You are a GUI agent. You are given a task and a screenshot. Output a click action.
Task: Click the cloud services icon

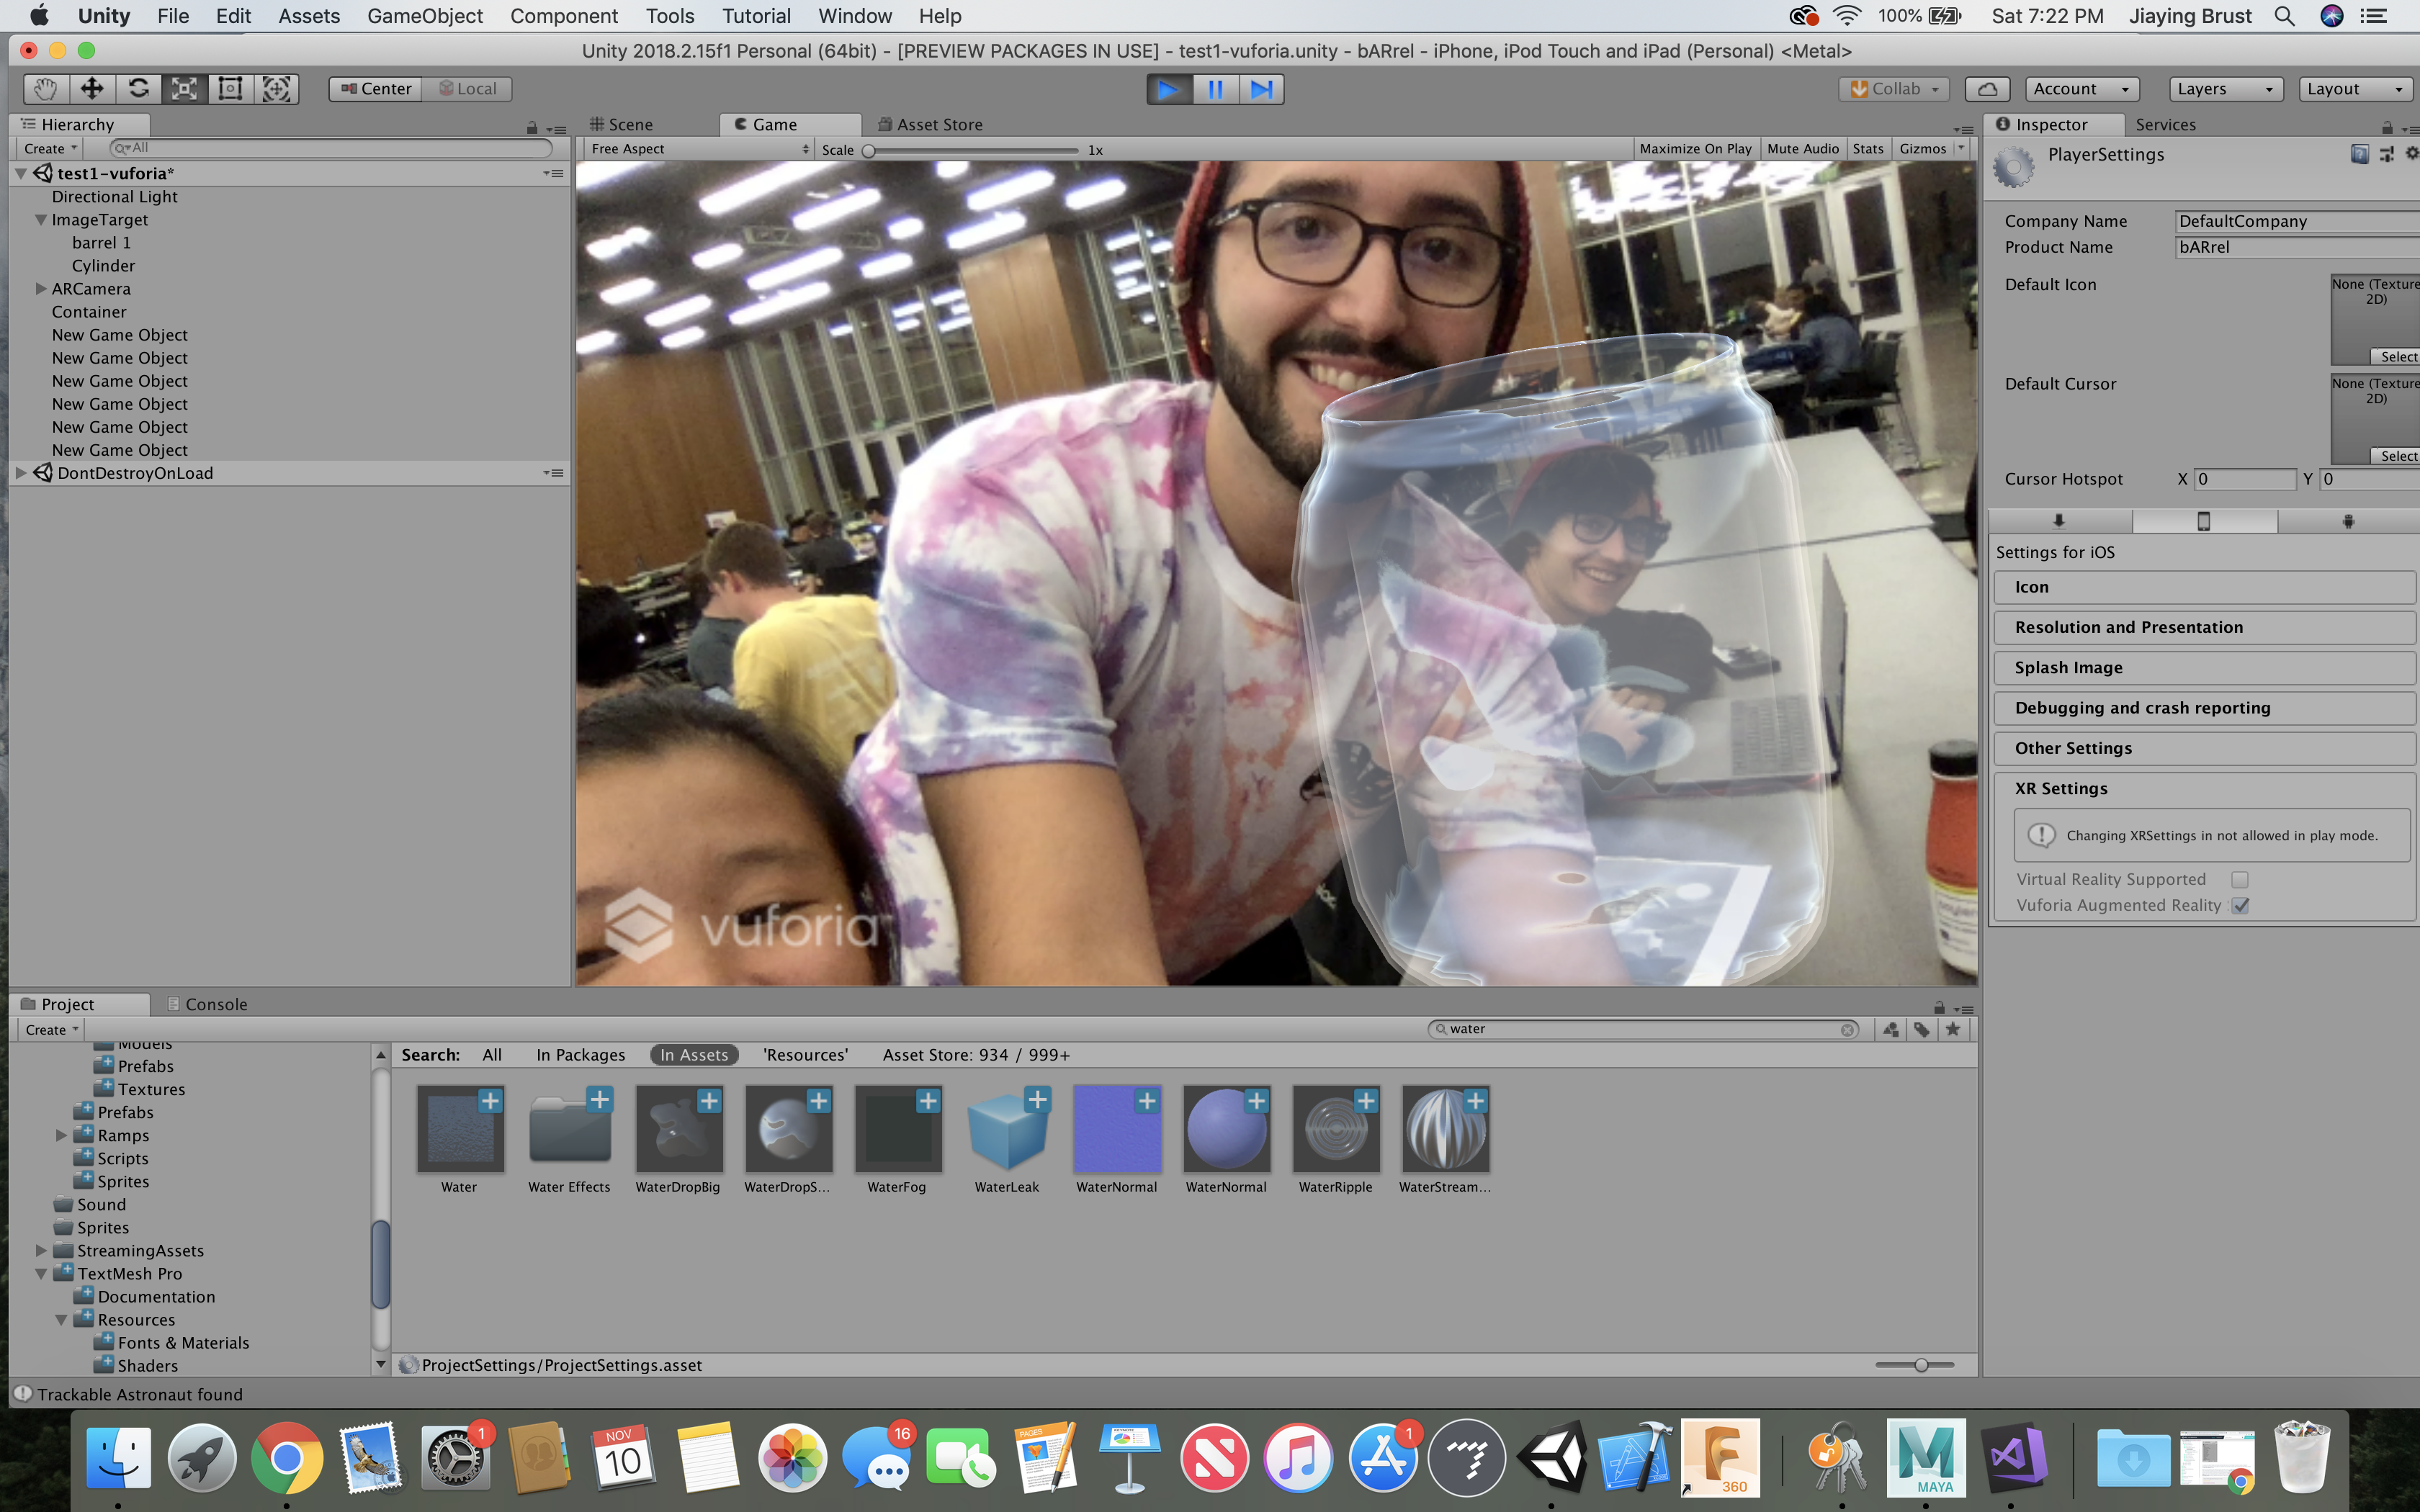tap(1987, 89)
